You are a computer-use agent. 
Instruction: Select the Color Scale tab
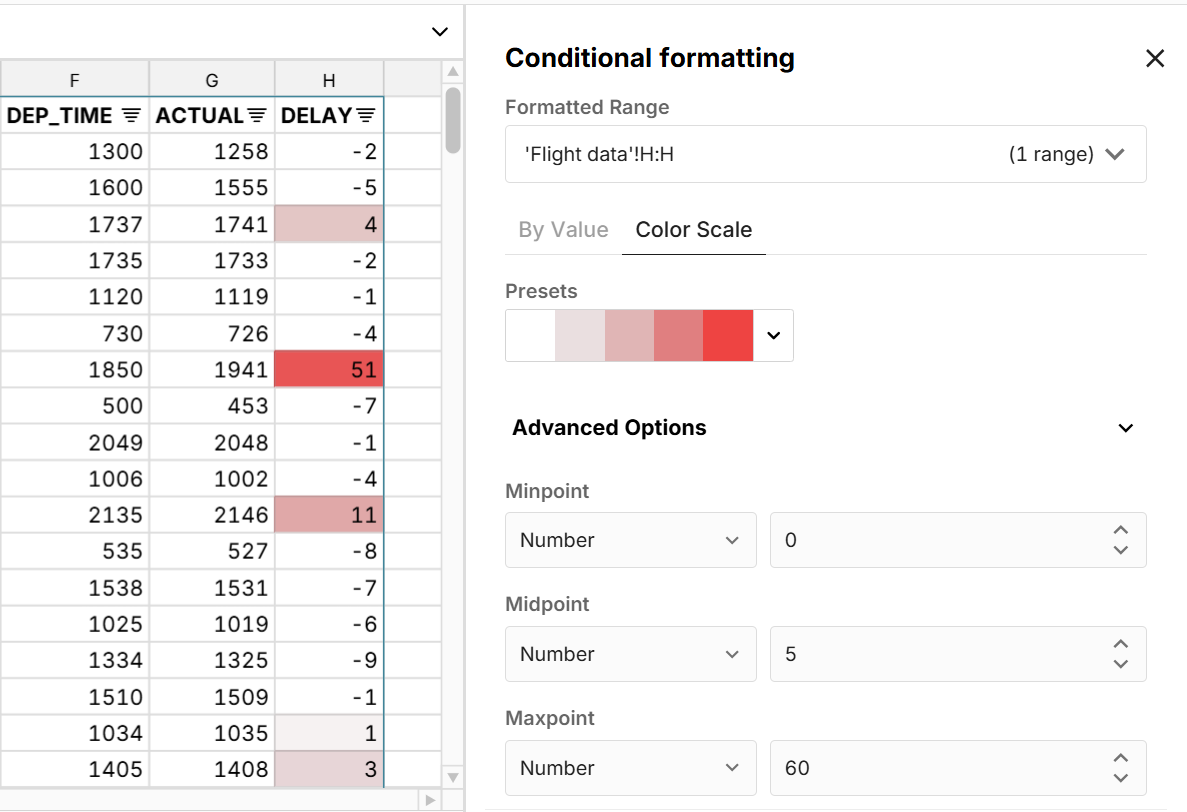pos(694,230)
